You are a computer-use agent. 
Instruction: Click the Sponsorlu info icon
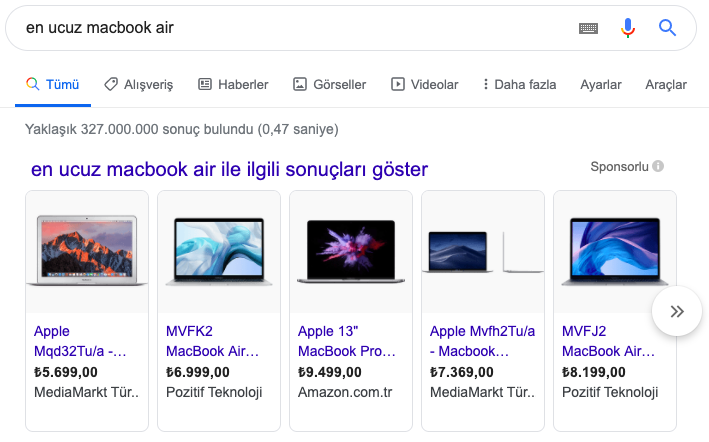pyautogui.click(x=658, y=166)
